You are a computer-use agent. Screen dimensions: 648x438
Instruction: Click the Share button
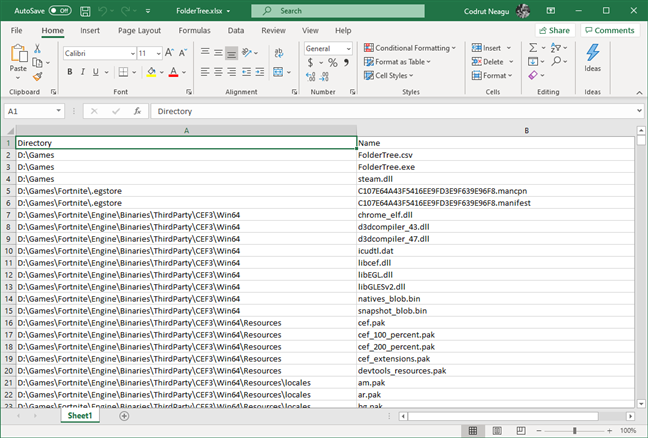(555, 30)
